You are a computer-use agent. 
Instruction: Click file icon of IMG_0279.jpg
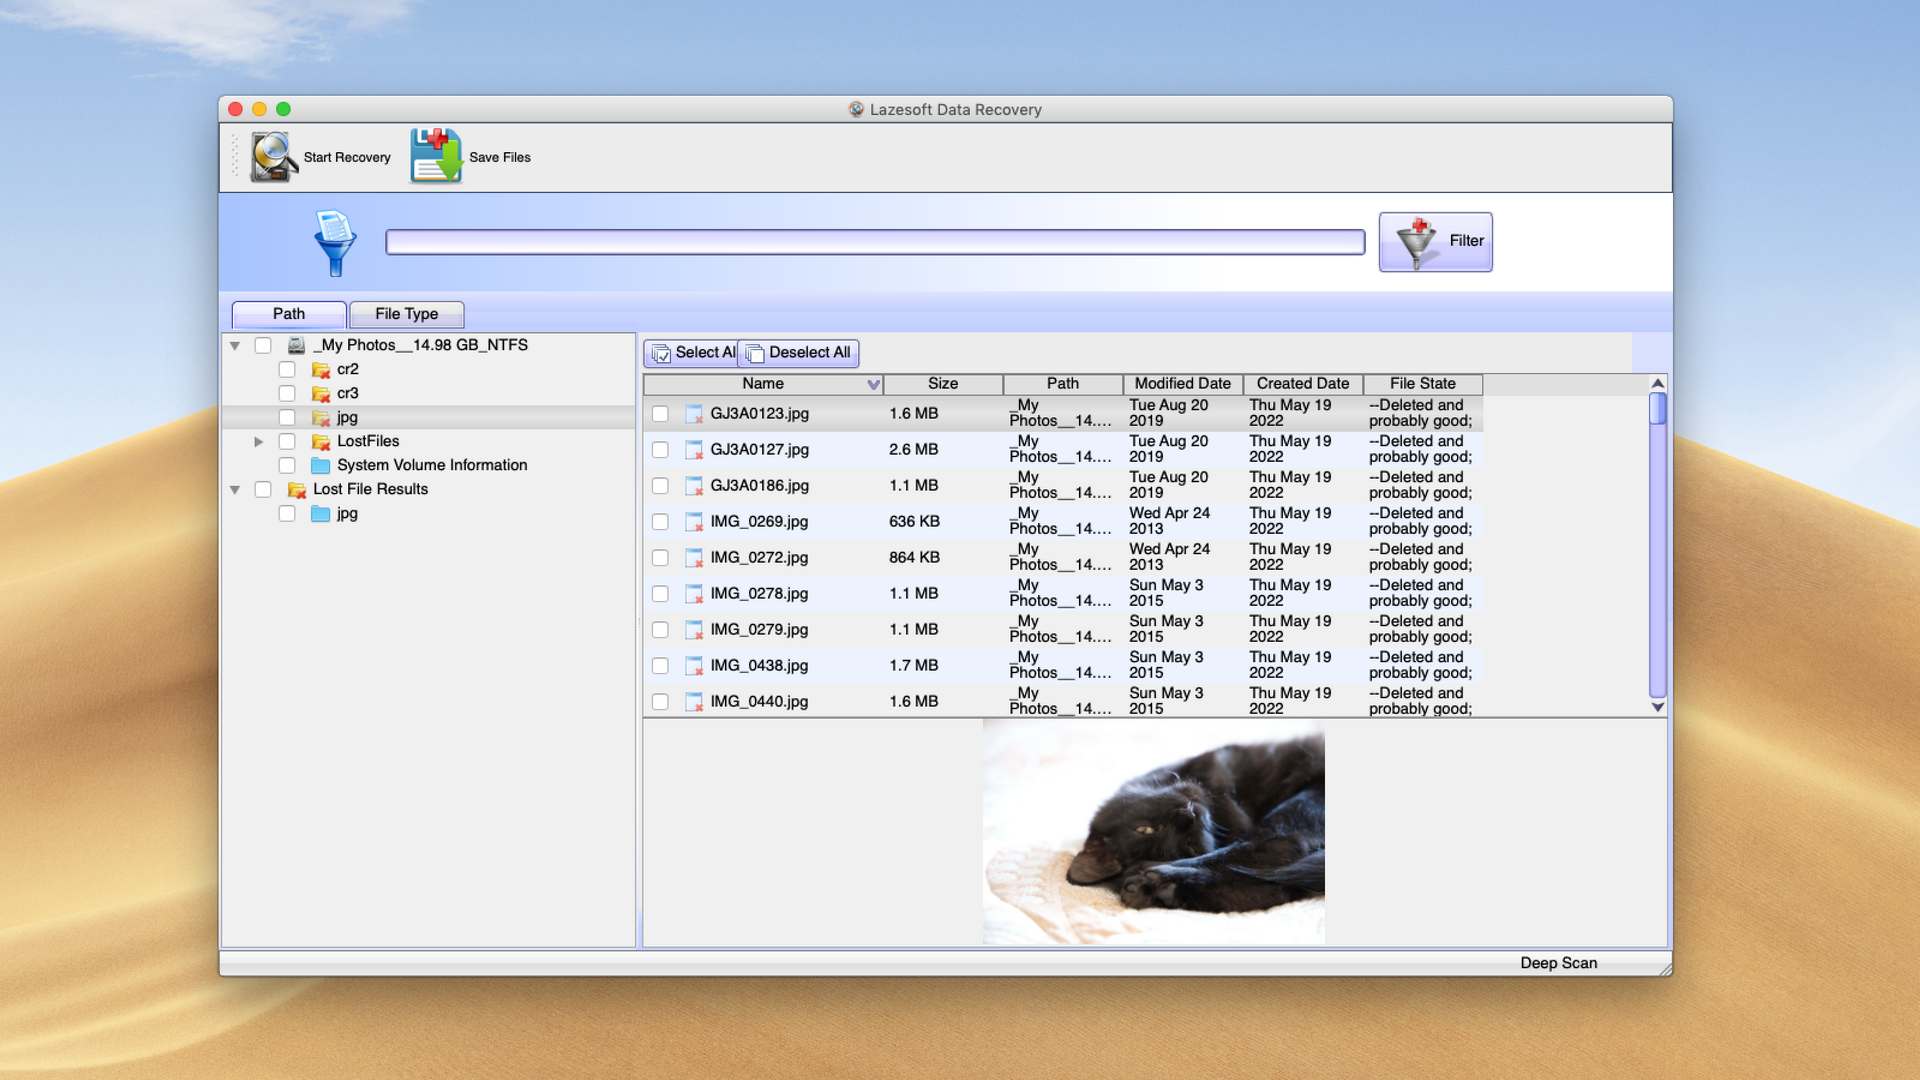click(x=694, y=630)
